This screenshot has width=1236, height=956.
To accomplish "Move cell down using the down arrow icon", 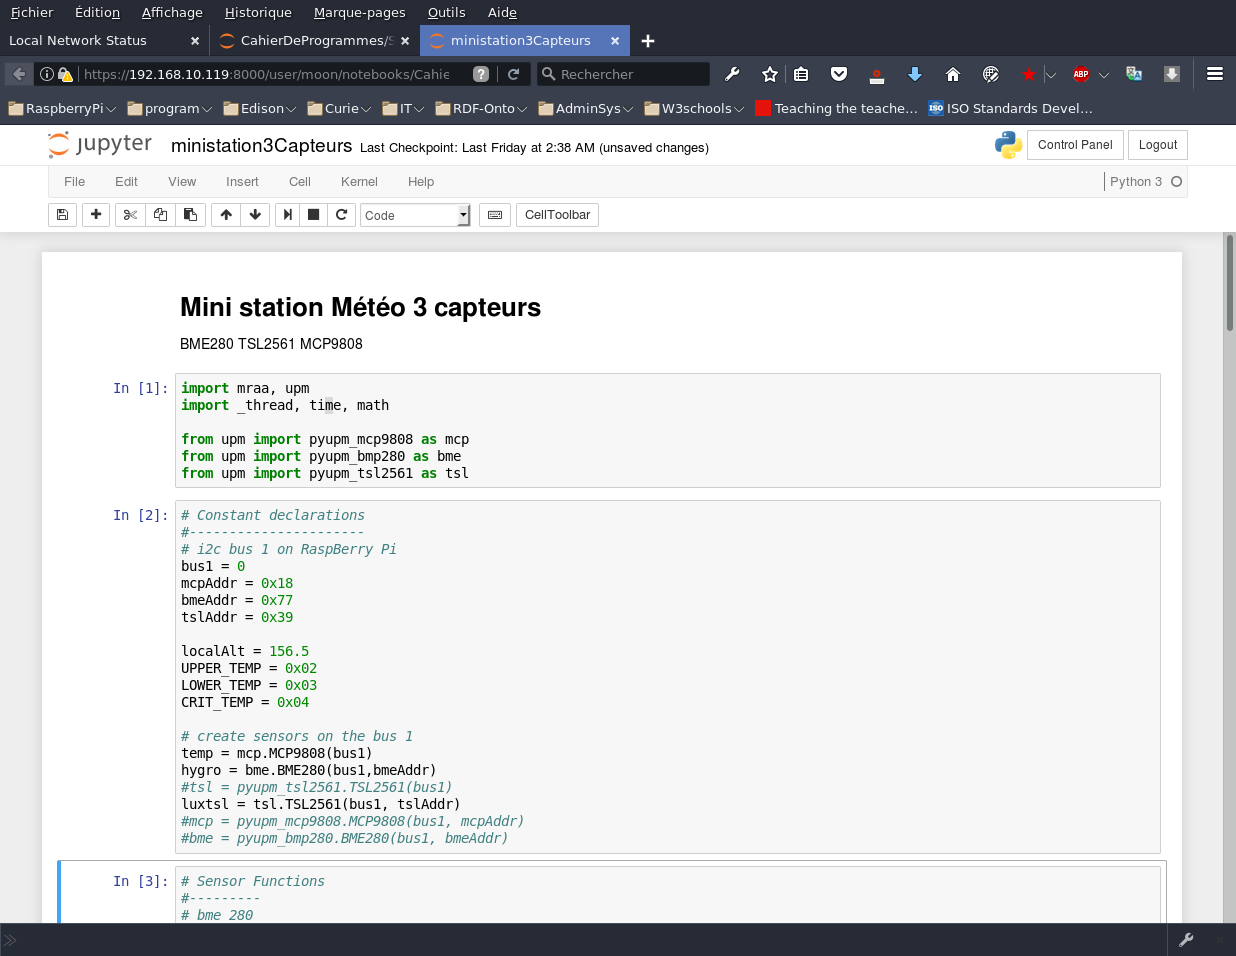I will point(256,214).
